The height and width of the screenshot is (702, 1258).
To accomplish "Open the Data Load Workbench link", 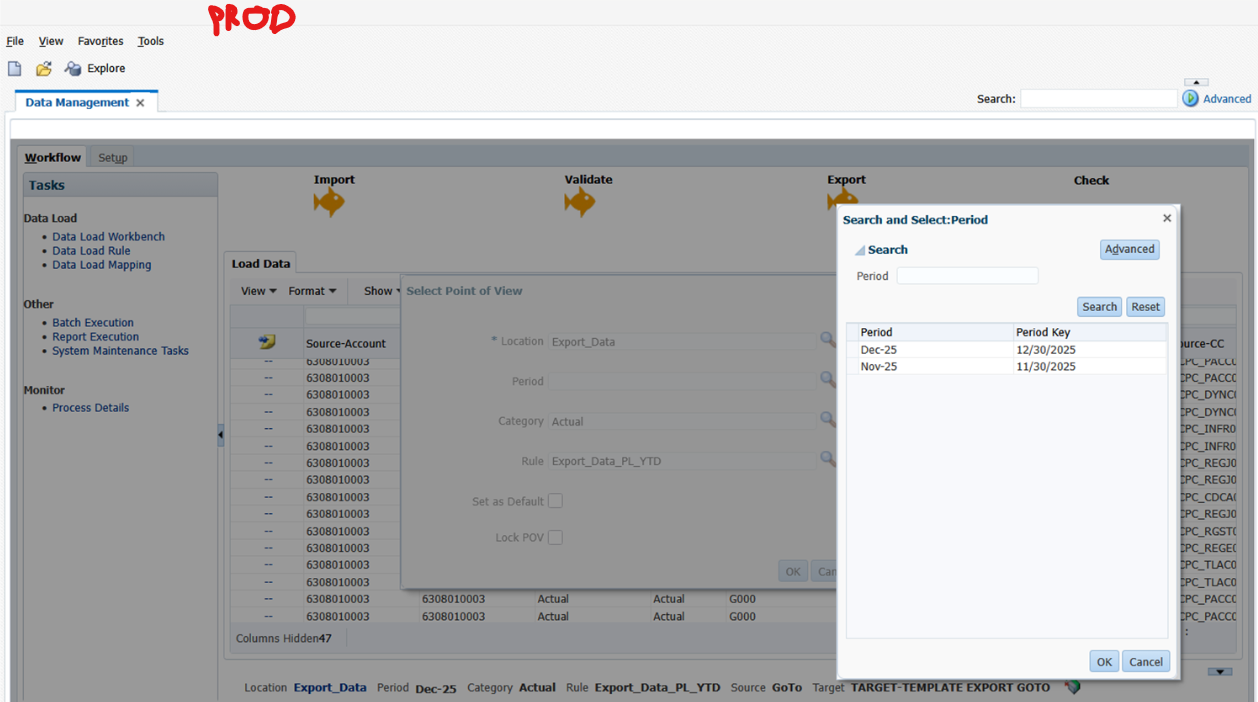I will (x=109, y=237).
